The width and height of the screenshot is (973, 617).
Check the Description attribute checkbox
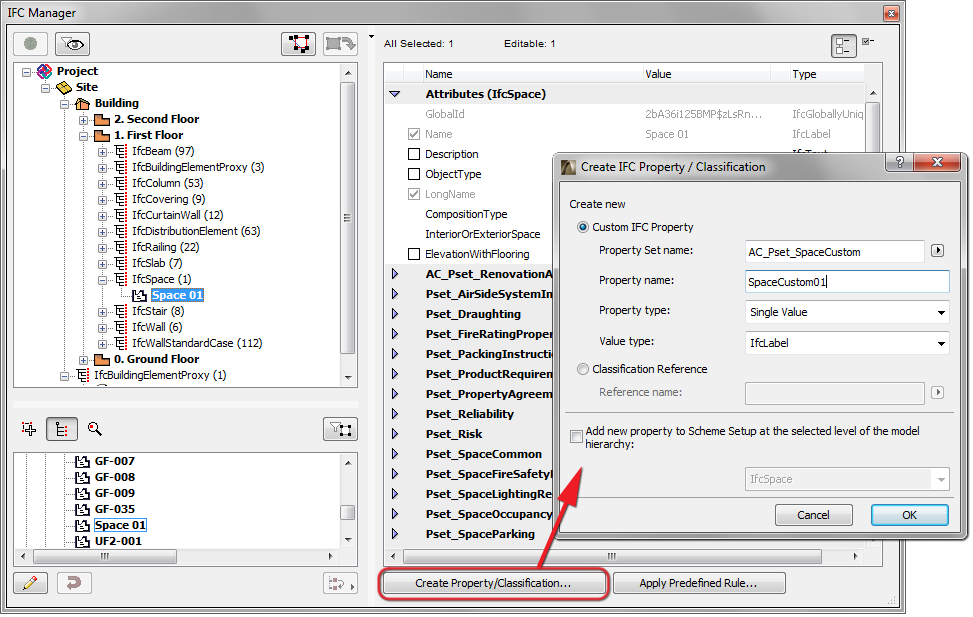click(414, 154)
